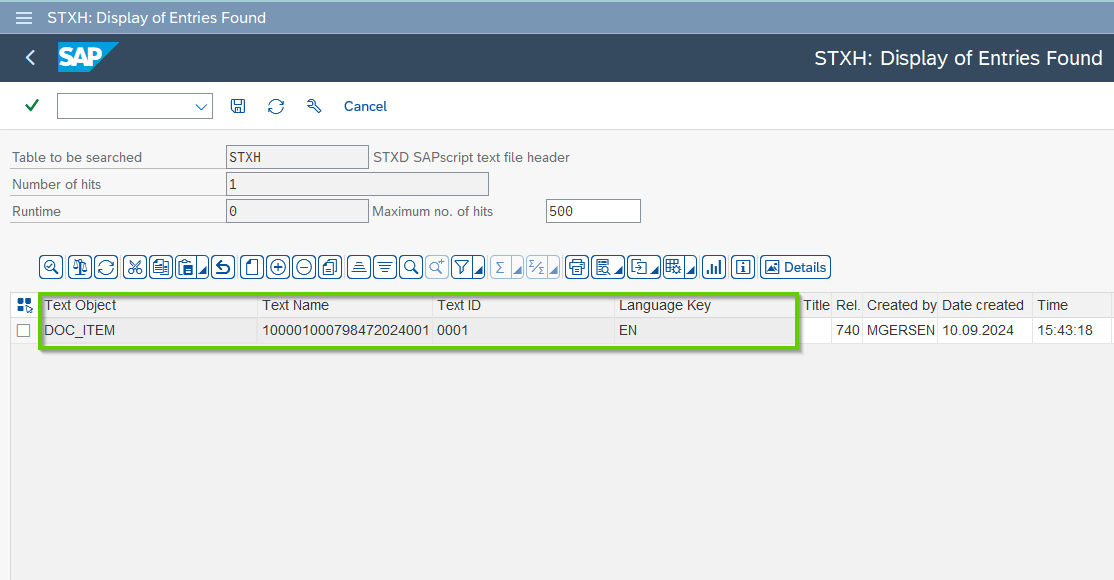Toggle select-all rows icon in the table corner

pos(25,306)
